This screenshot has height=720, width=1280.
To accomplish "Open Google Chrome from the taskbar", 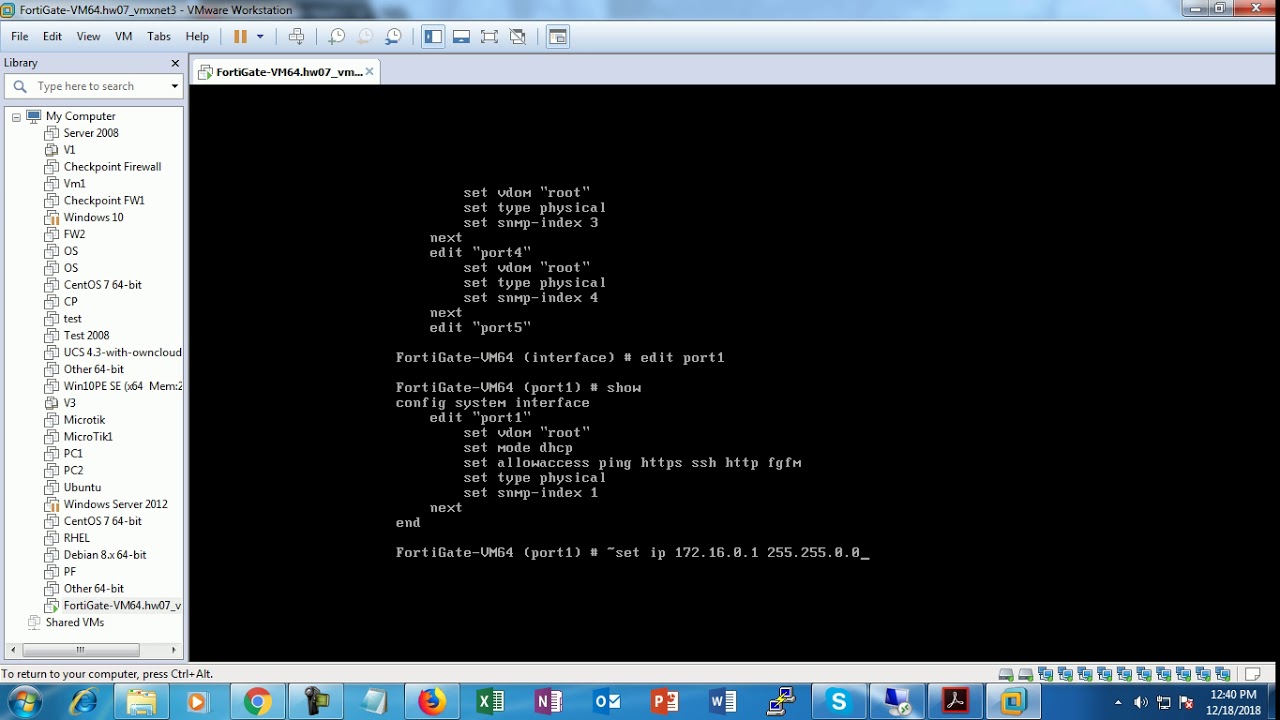I will pos(257,702).
